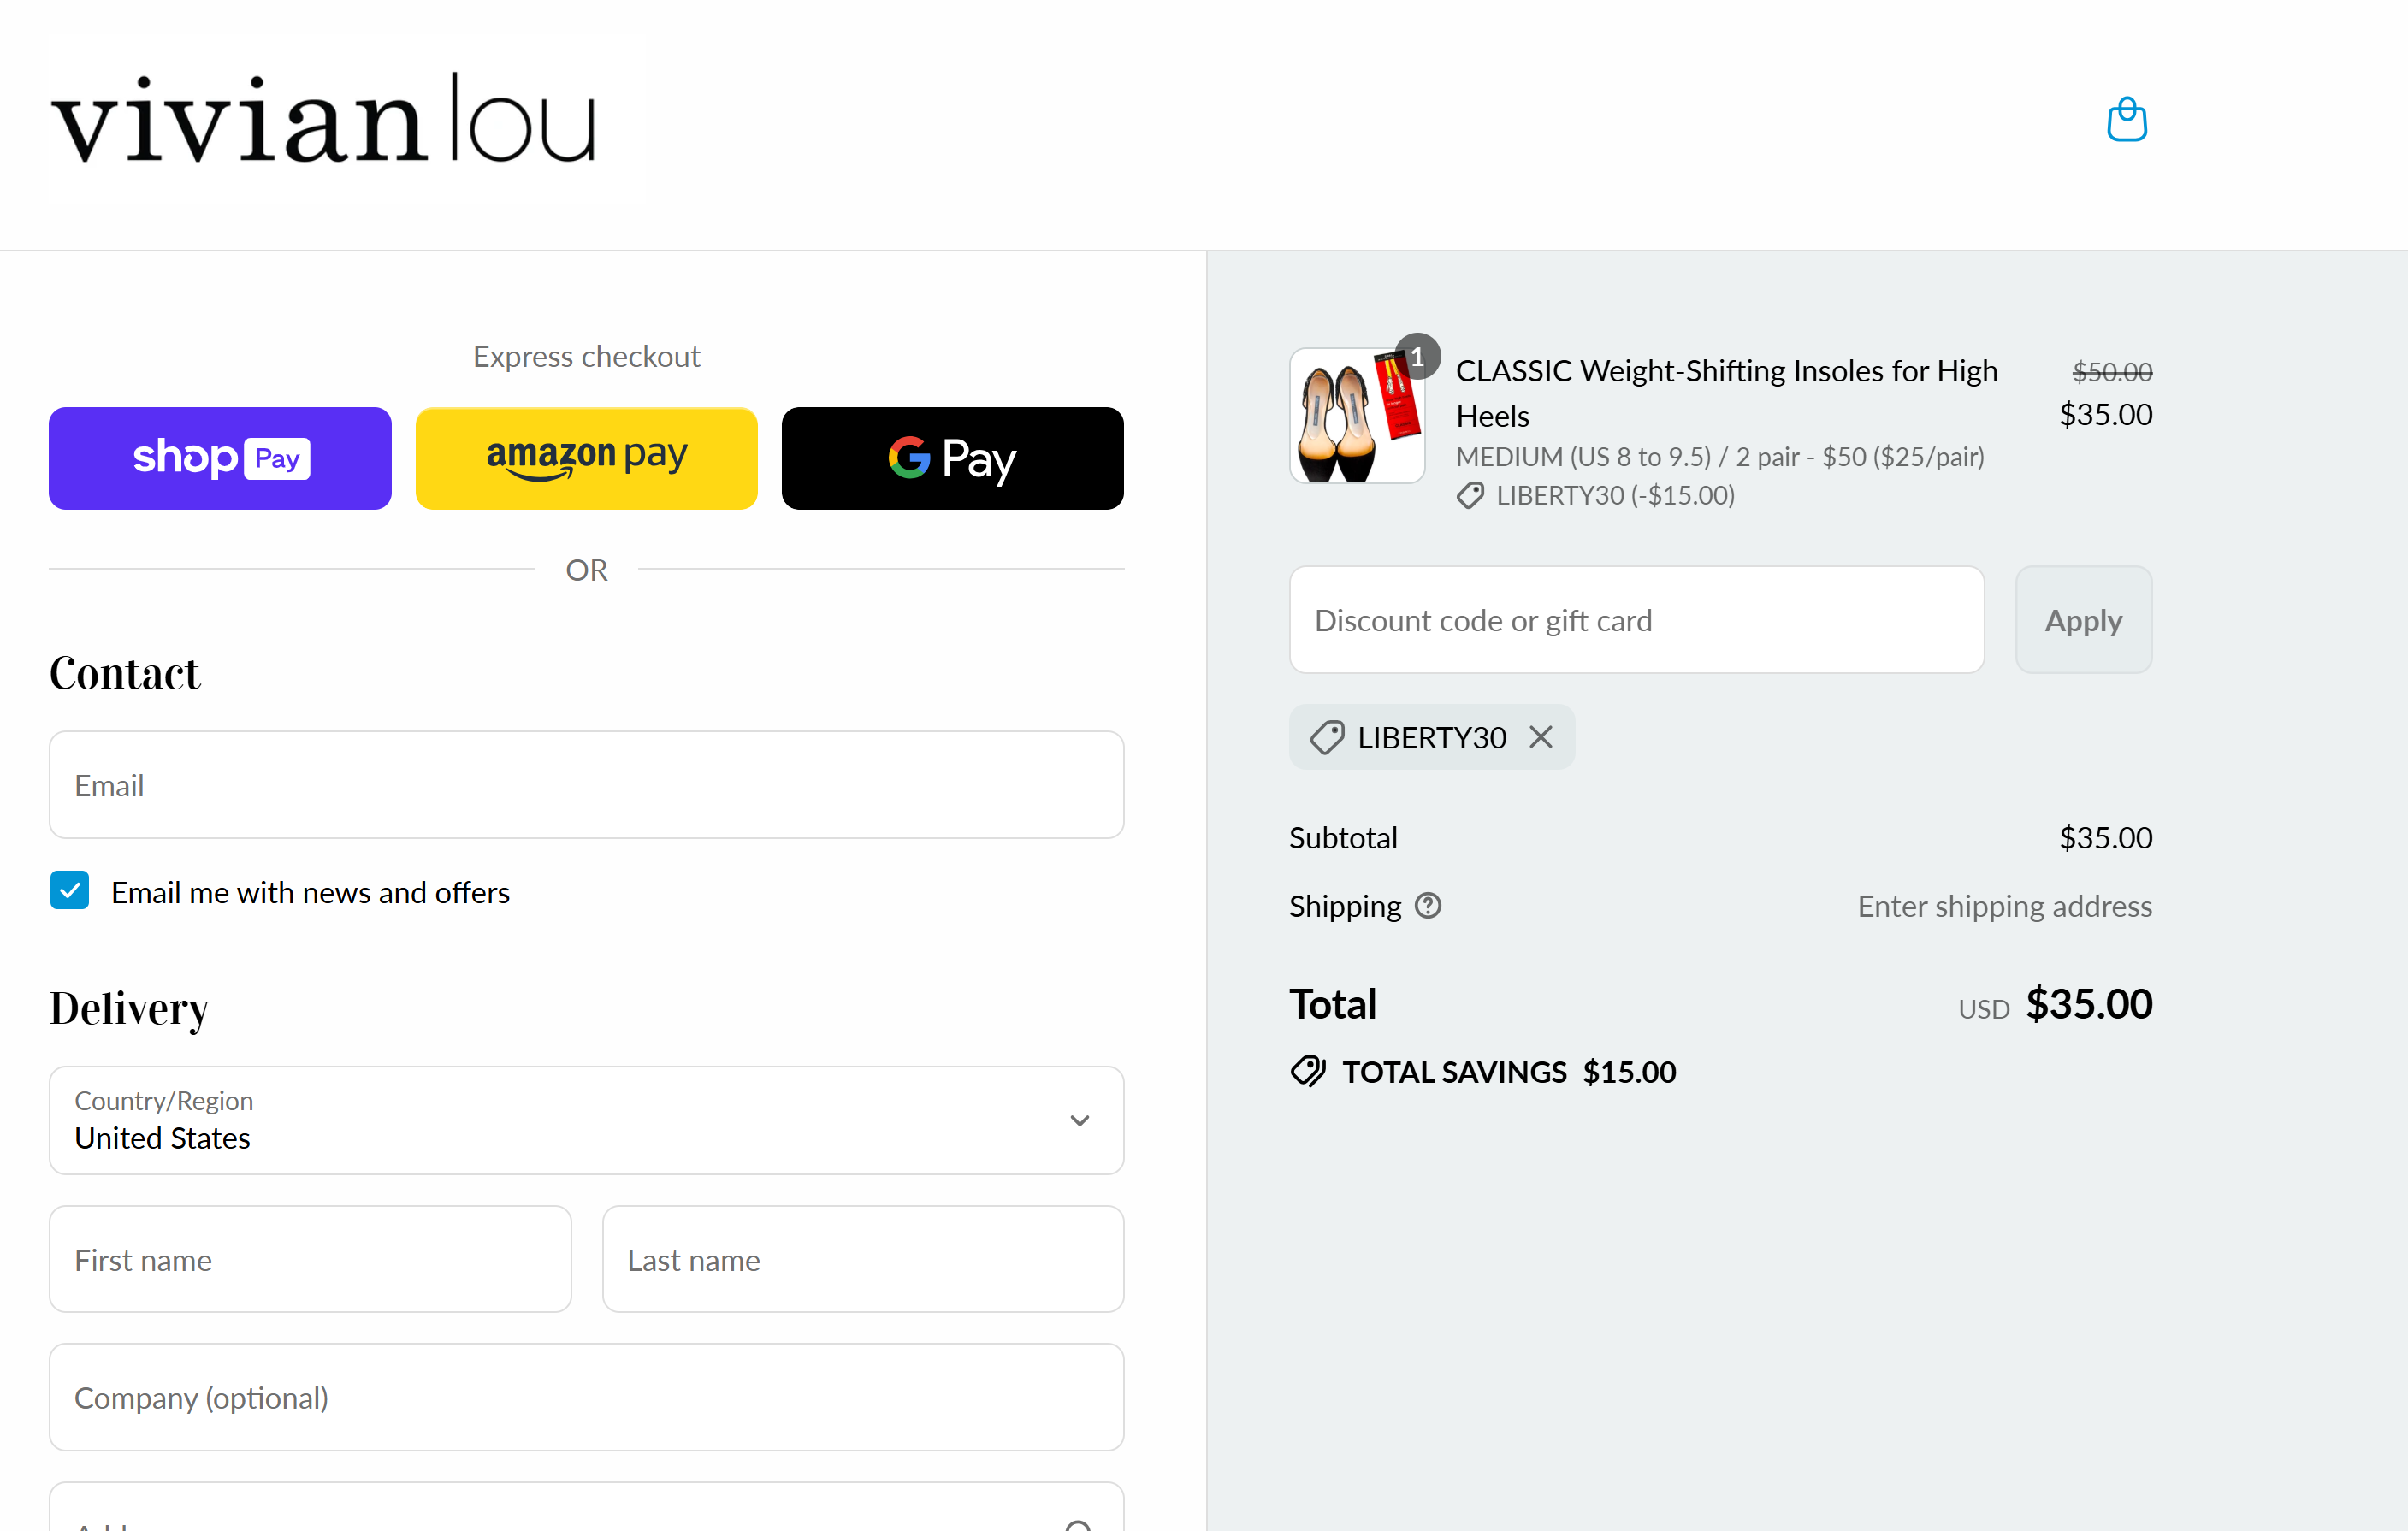Image resolution: width=2408 pixels, height=1531 pixels.
Task: Click the Last name field
Action: click(863, 1259)
